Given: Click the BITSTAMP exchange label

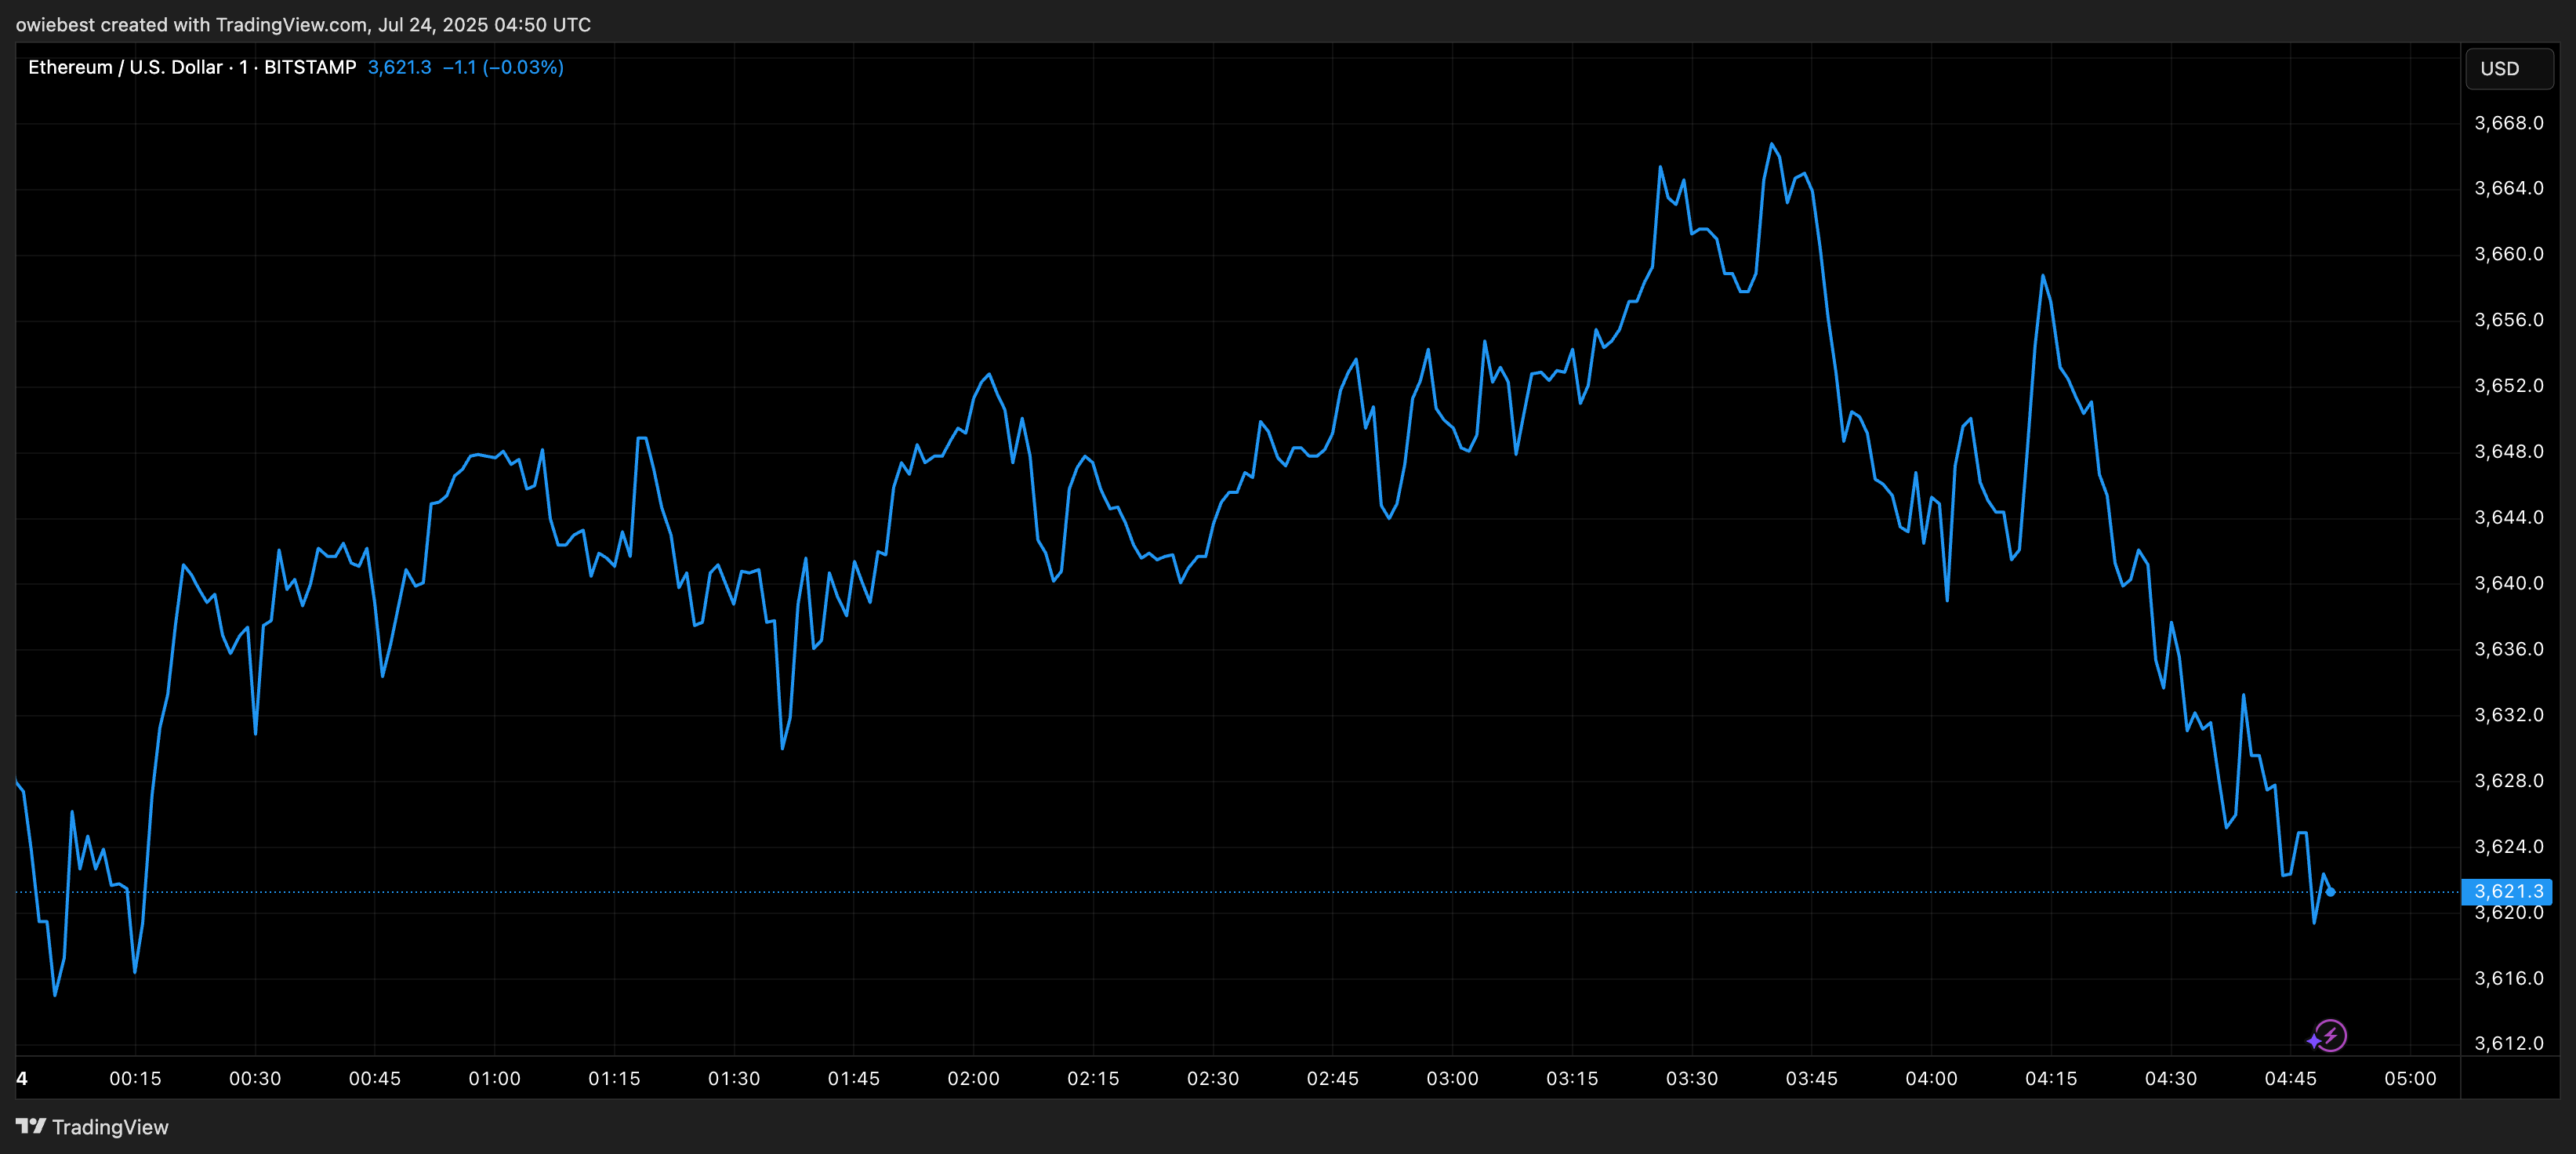Looking at the screenshot, I should click(x=310, y=67).
